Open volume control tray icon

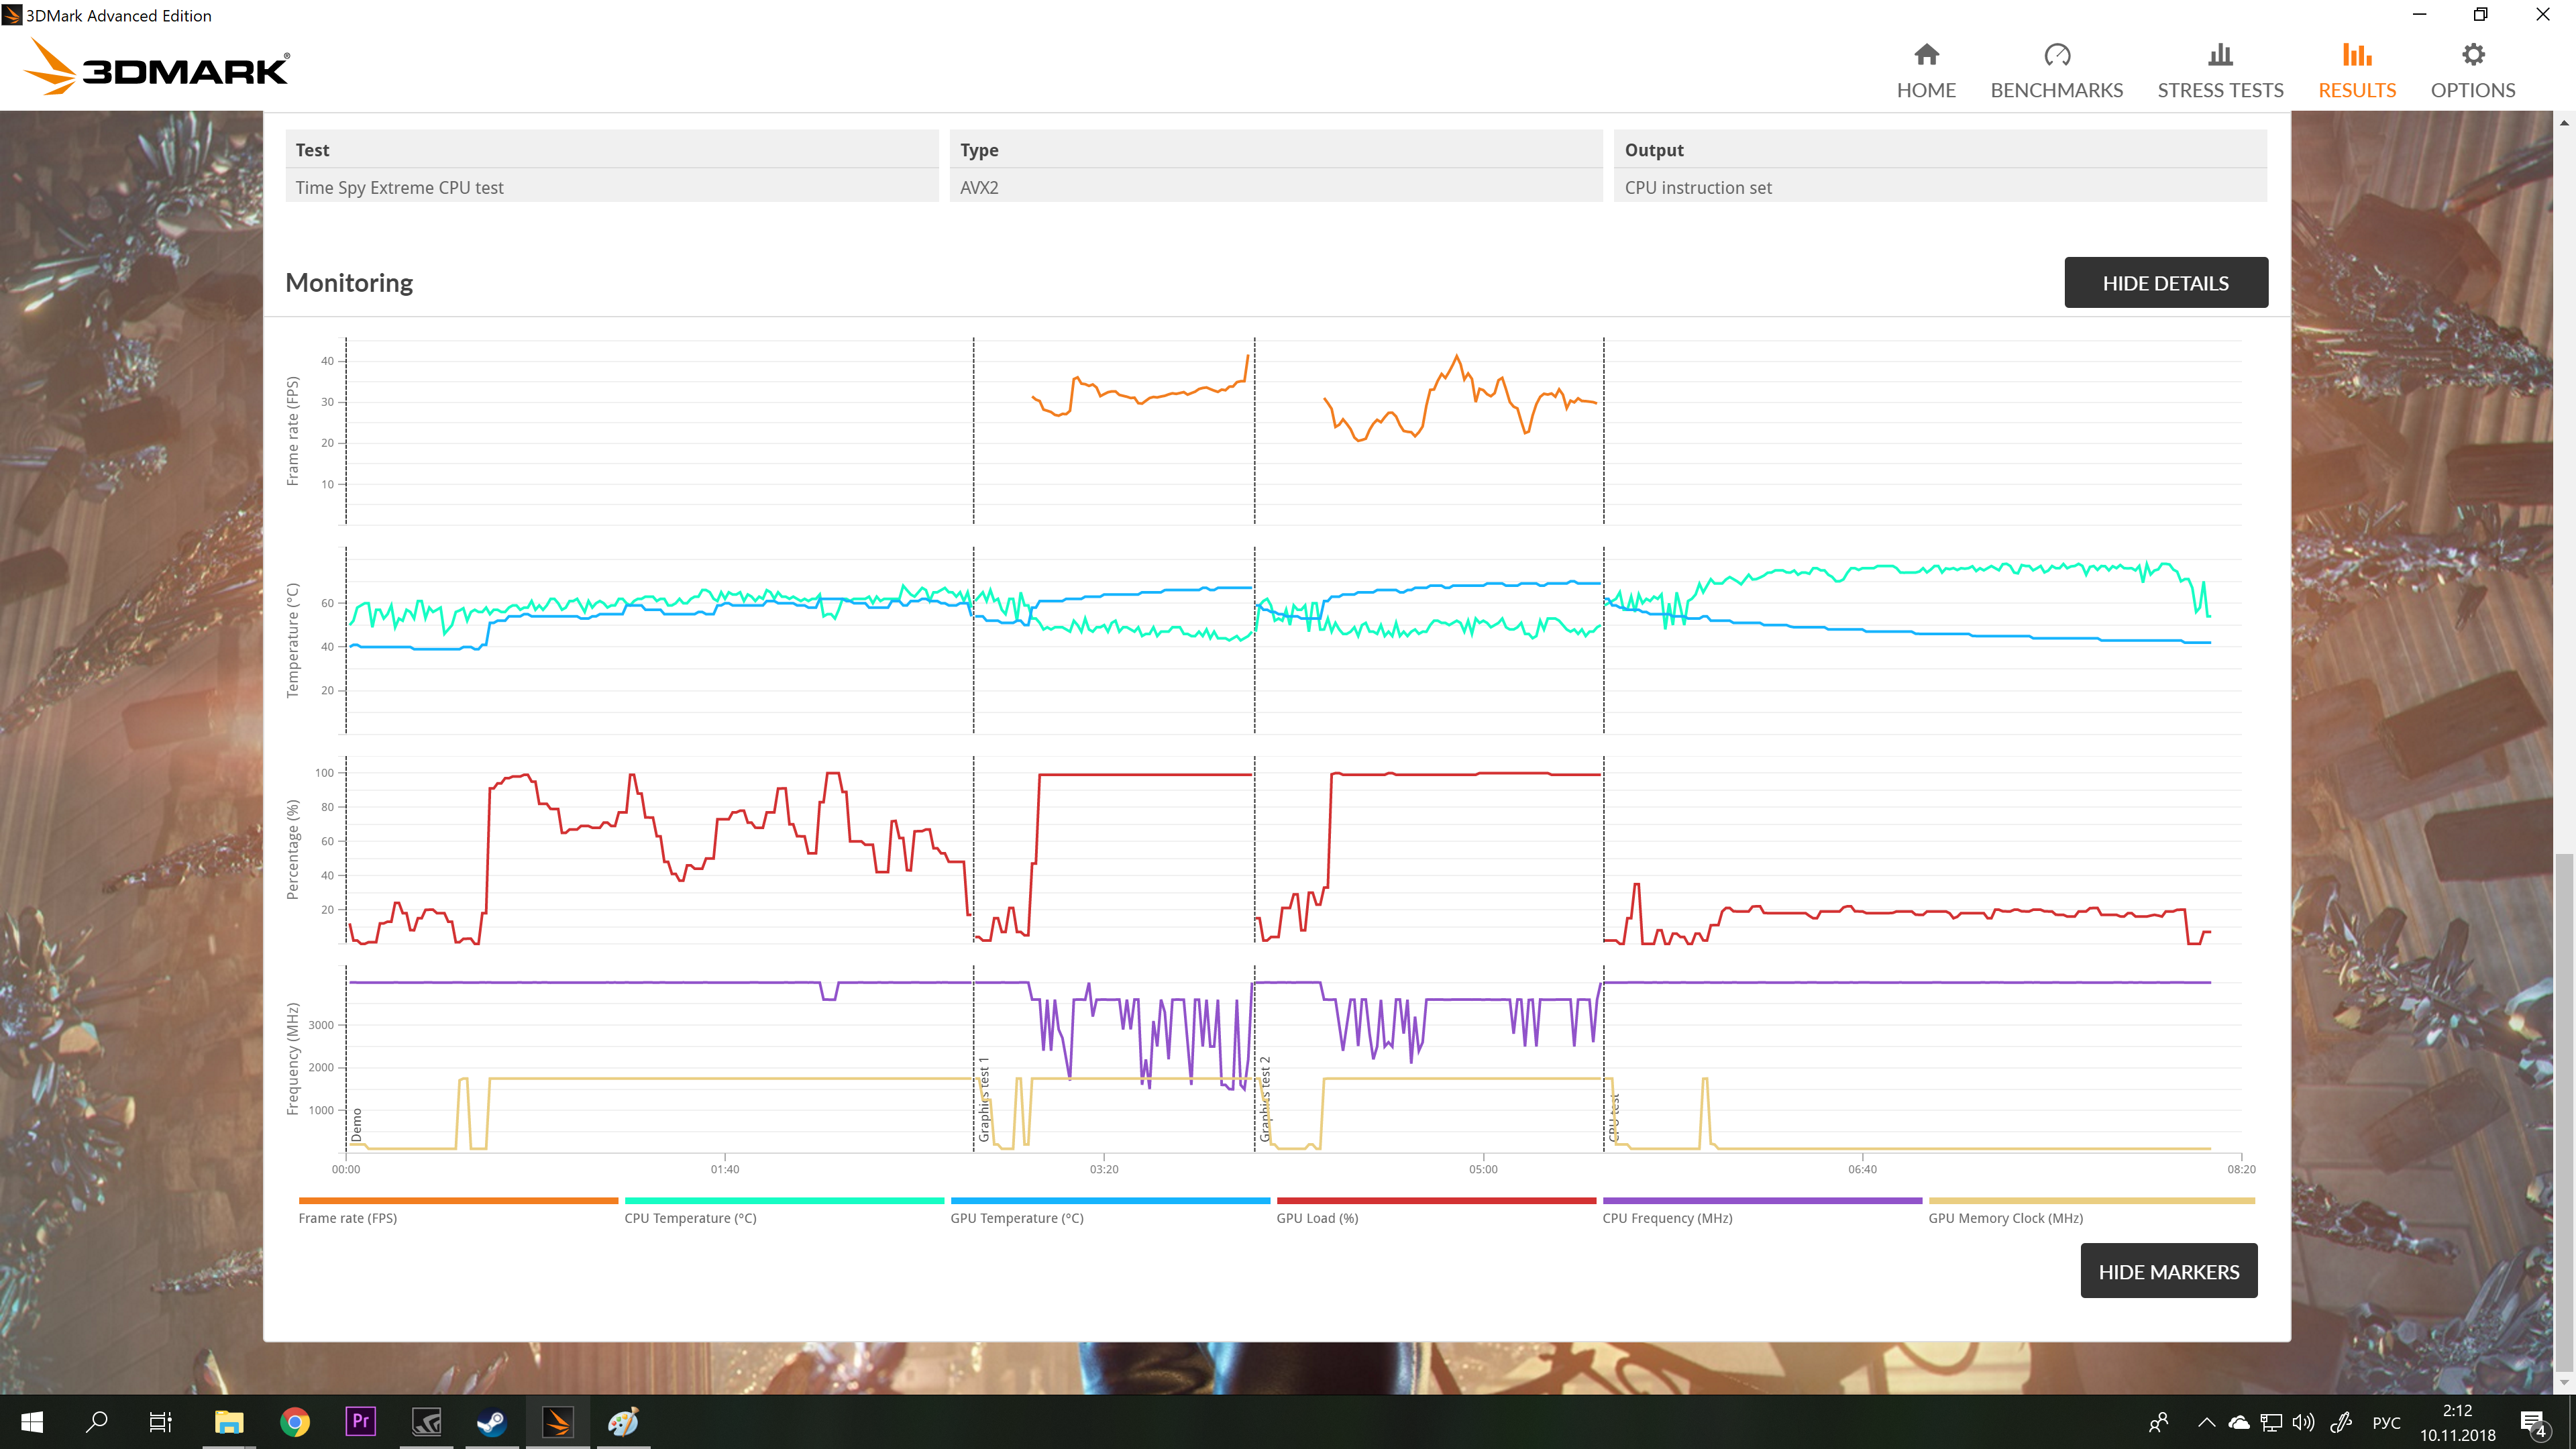point(2303,1421)
